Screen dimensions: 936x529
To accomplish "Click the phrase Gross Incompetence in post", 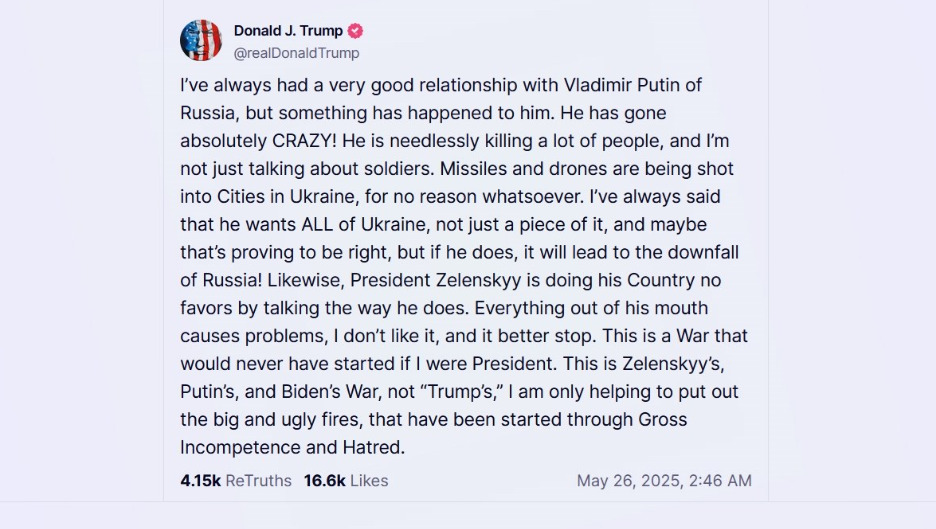I will point(663,419).
